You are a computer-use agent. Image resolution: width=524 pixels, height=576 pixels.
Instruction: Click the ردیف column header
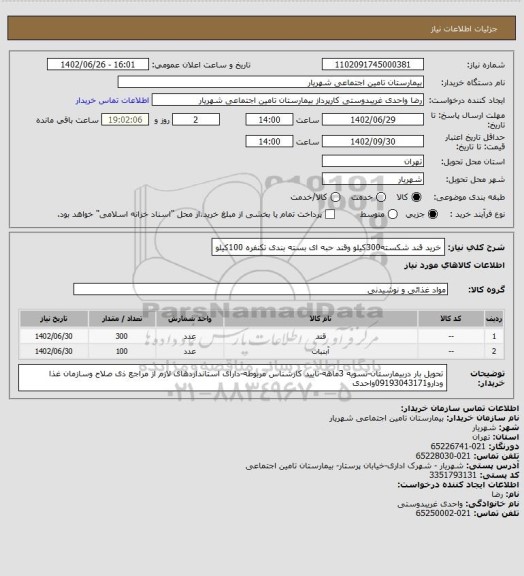494,319
